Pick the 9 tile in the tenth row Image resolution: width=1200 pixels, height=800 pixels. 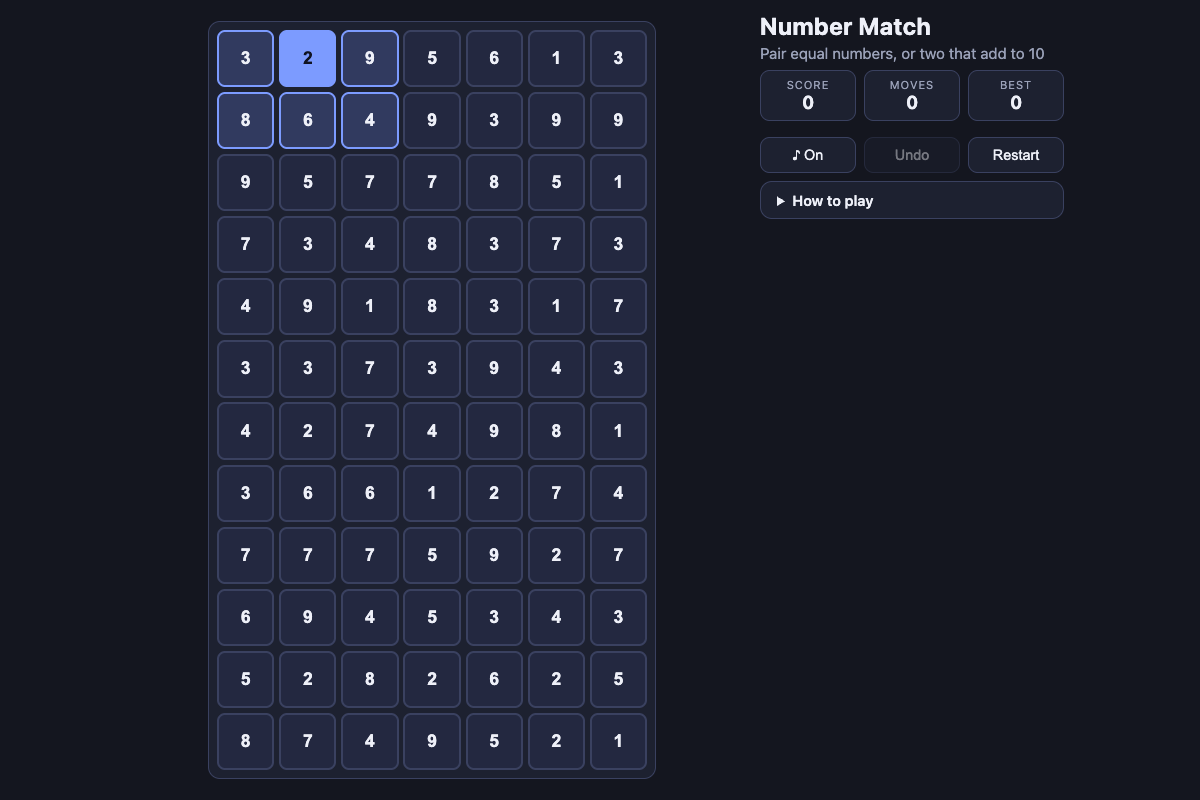pyautogui.click(x=308, y=617)
